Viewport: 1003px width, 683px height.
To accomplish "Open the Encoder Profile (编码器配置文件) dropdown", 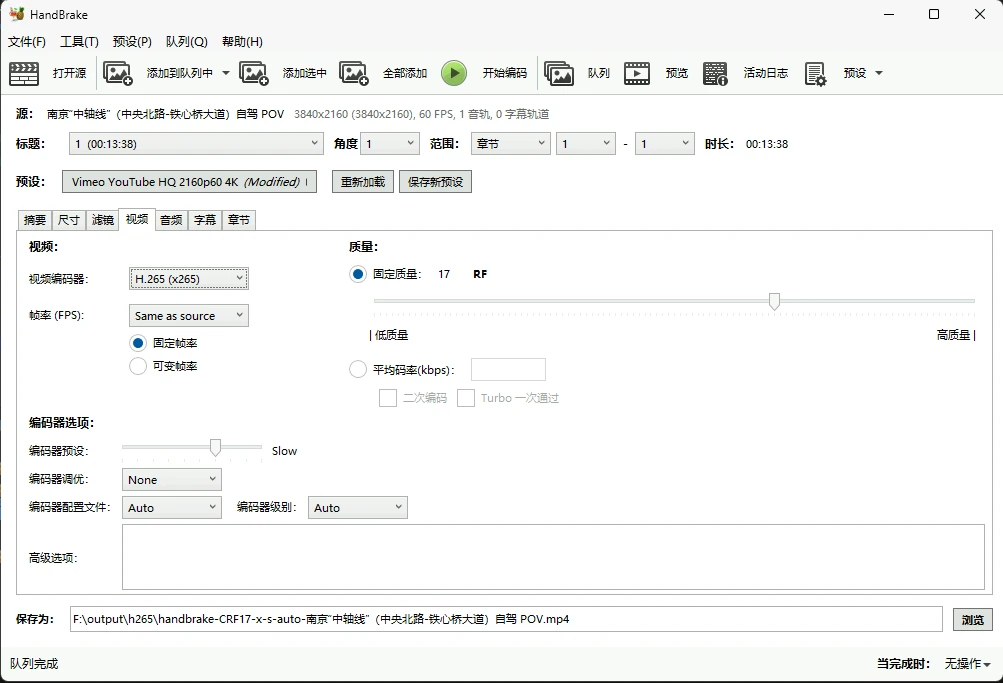I will (x=171, y=508).
